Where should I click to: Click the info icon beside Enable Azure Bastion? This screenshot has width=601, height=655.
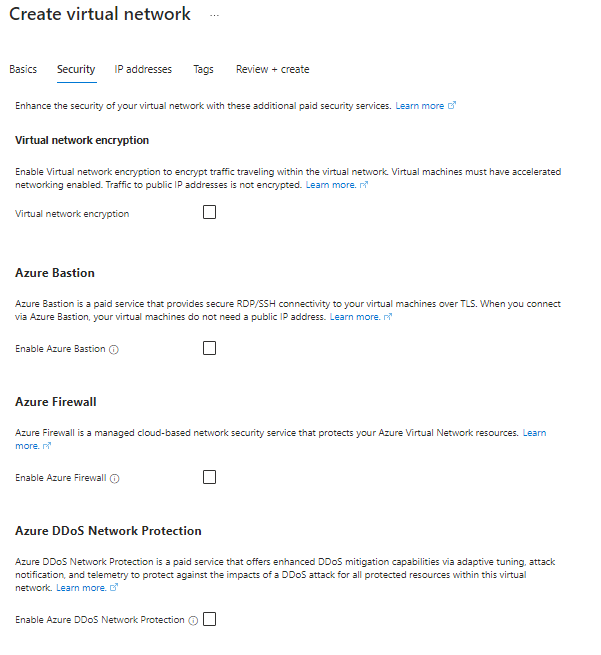pos(114,350)
